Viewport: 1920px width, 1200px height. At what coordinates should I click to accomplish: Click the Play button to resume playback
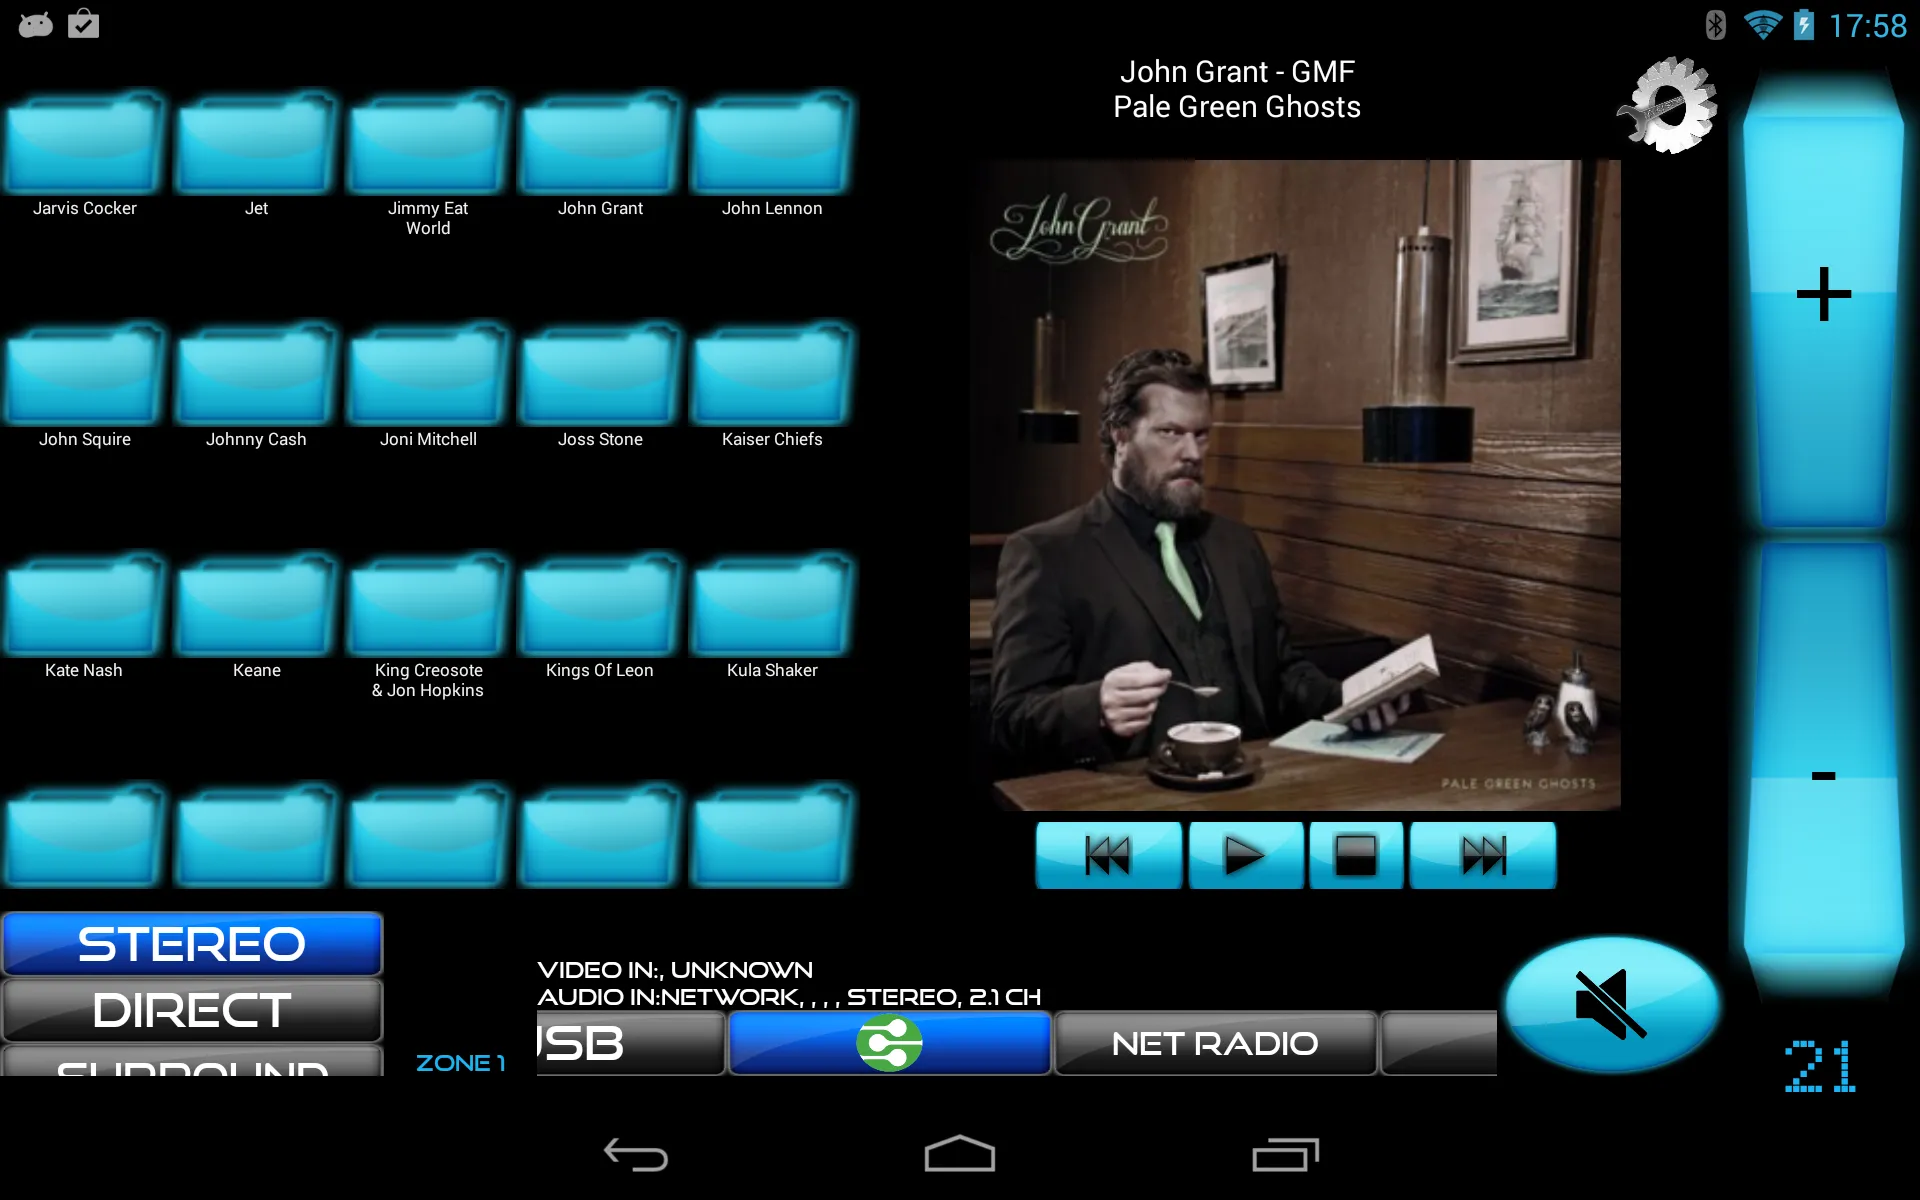point(1241,854)
